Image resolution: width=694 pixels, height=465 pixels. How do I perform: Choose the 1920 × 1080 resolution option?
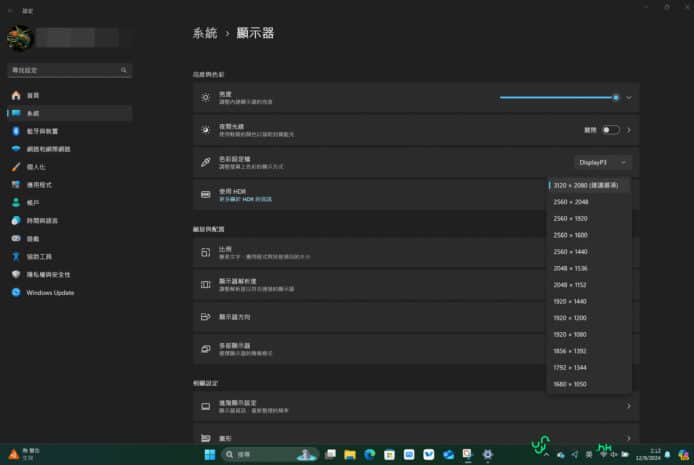click(571, 334)
